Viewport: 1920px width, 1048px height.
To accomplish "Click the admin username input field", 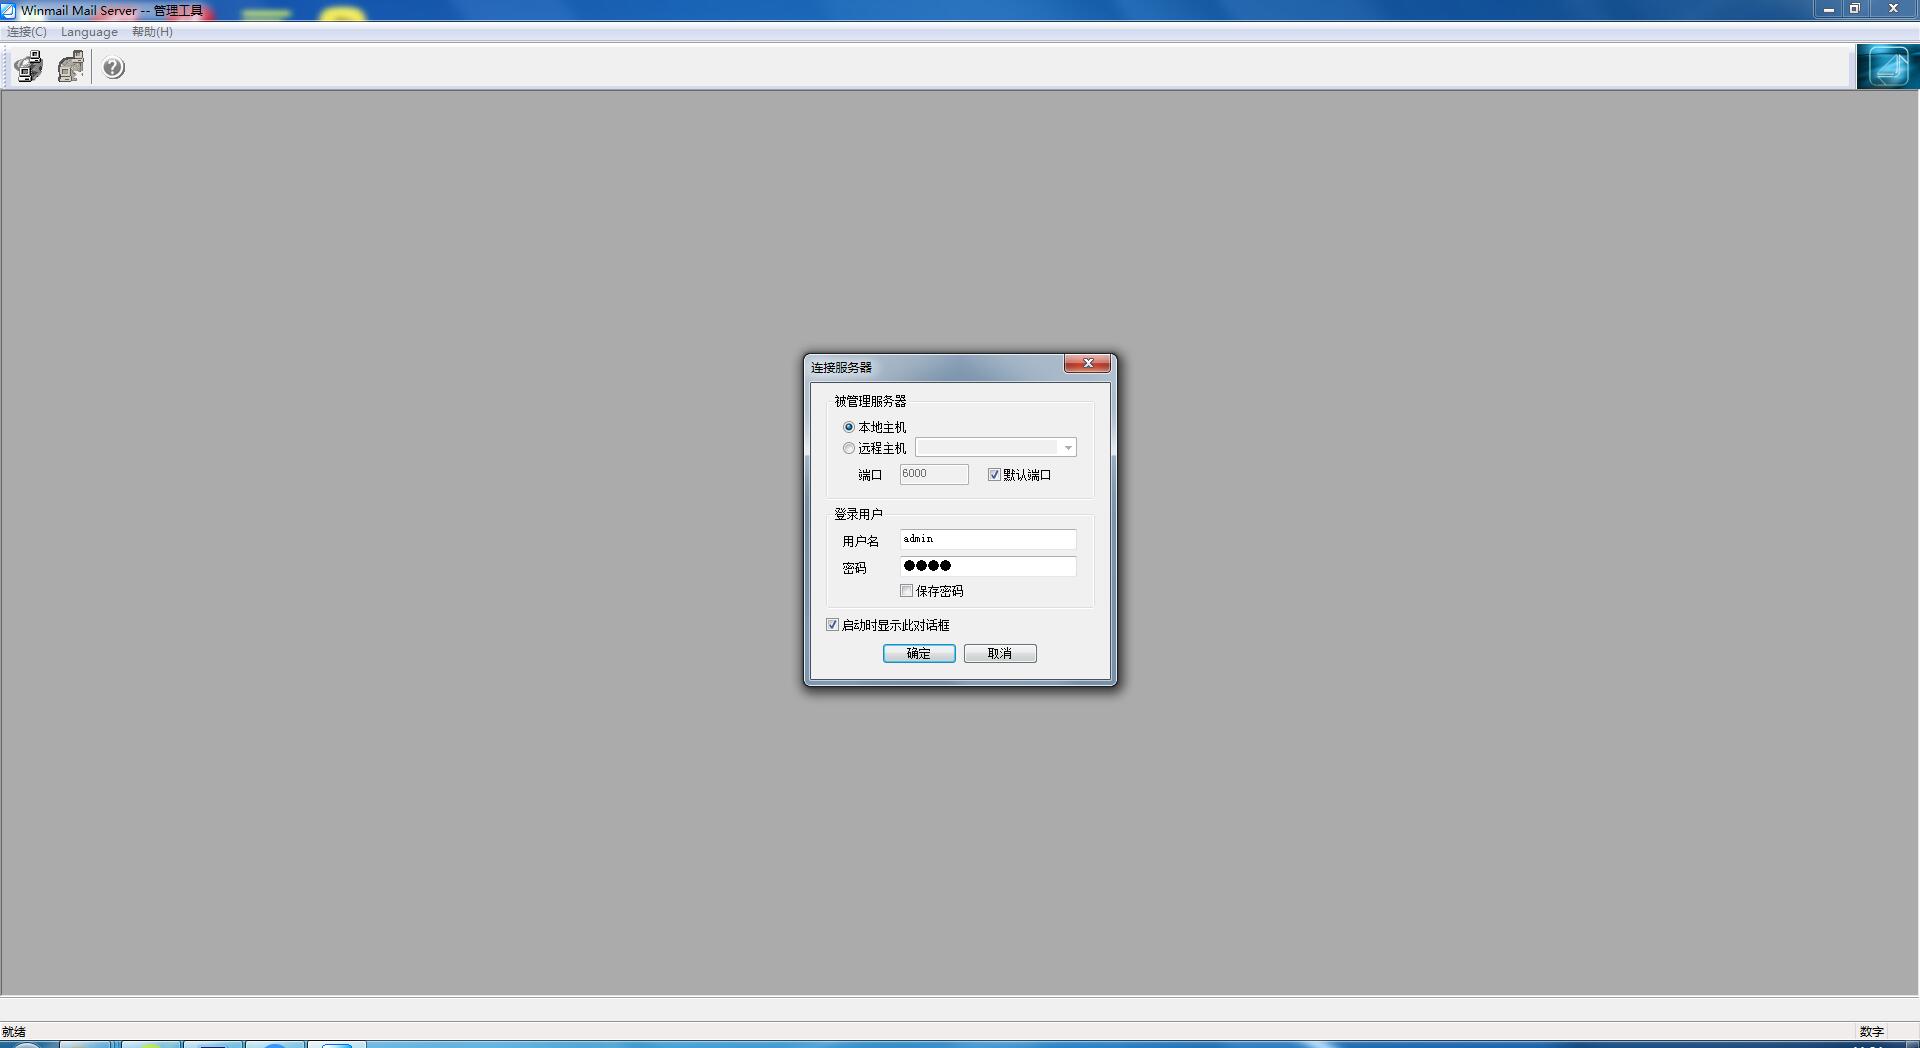I will point(987,539).
